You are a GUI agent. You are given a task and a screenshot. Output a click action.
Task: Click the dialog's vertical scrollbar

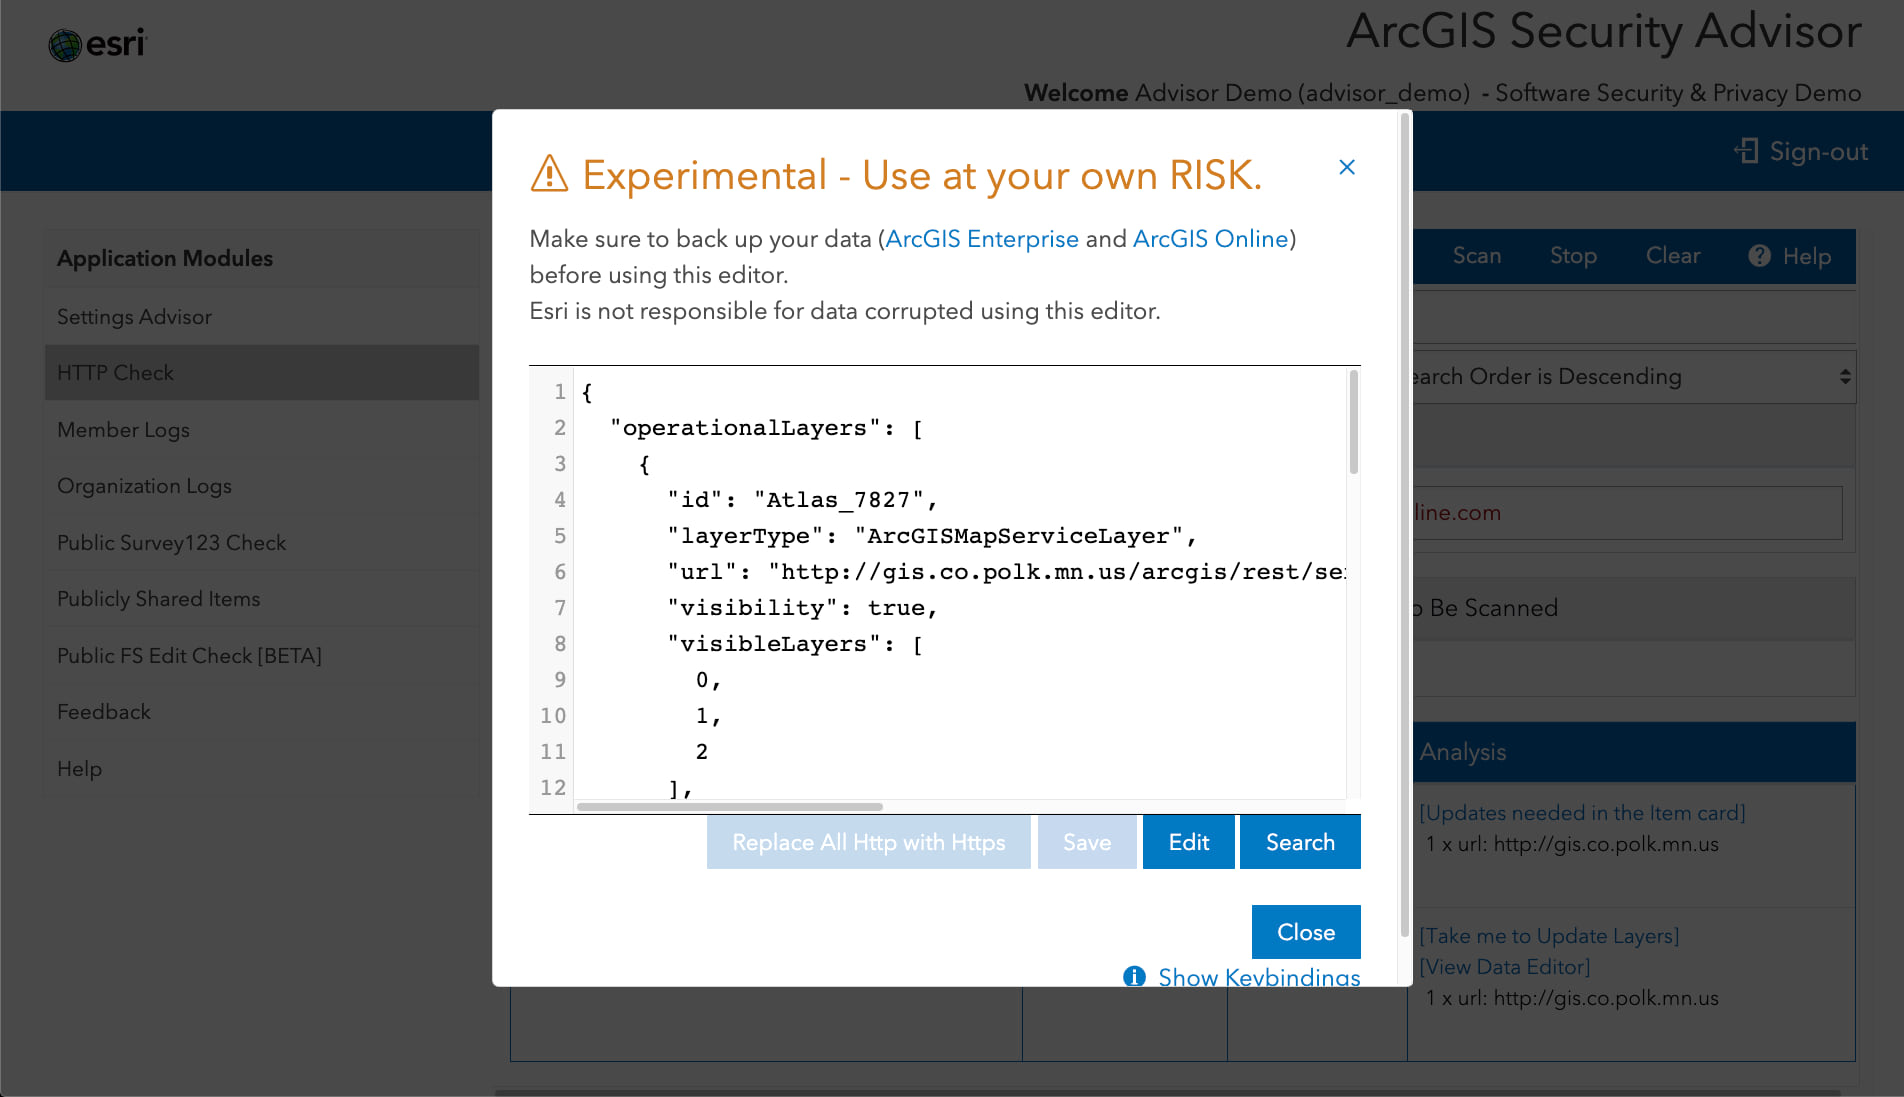[1405, 525]
